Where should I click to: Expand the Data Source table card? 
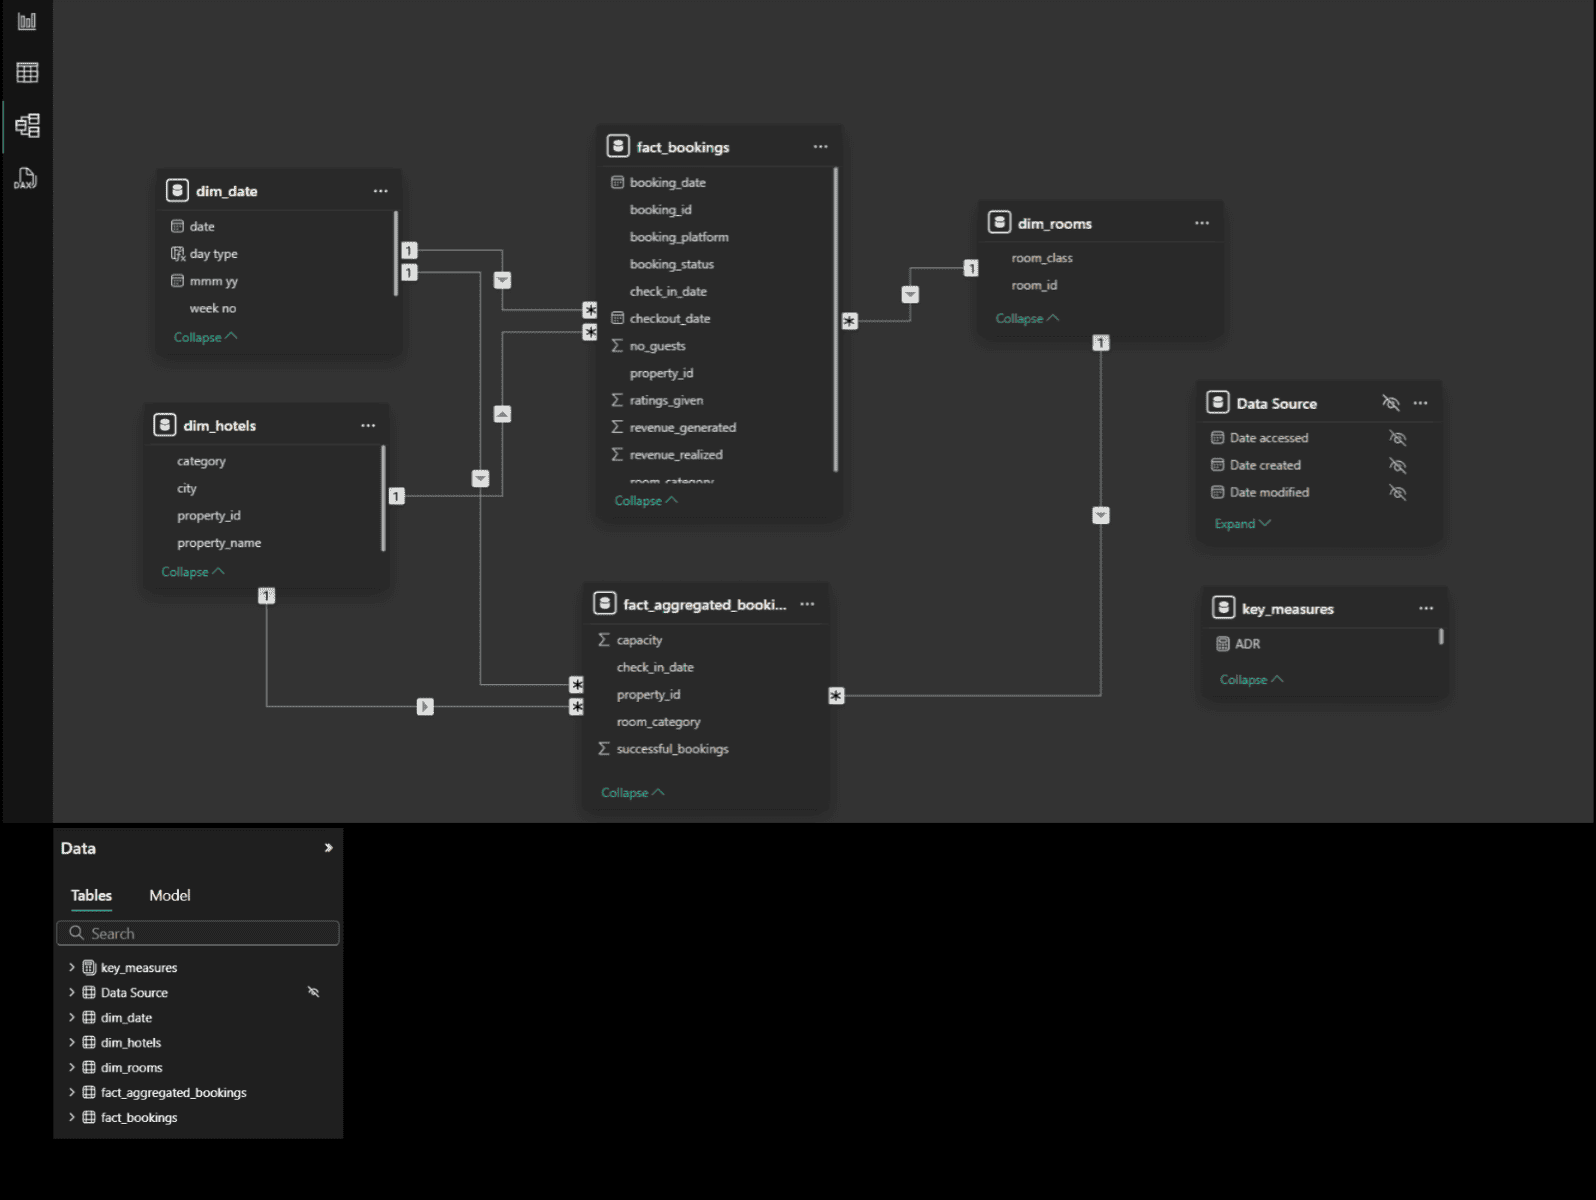tap(1241, 524)
